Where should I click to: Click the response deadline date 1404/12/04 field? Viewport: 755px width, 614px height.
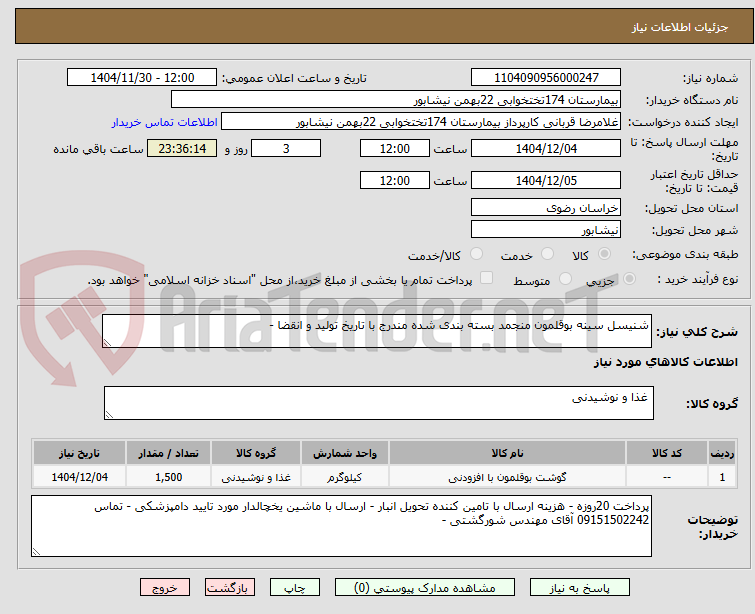click(546, 148)
